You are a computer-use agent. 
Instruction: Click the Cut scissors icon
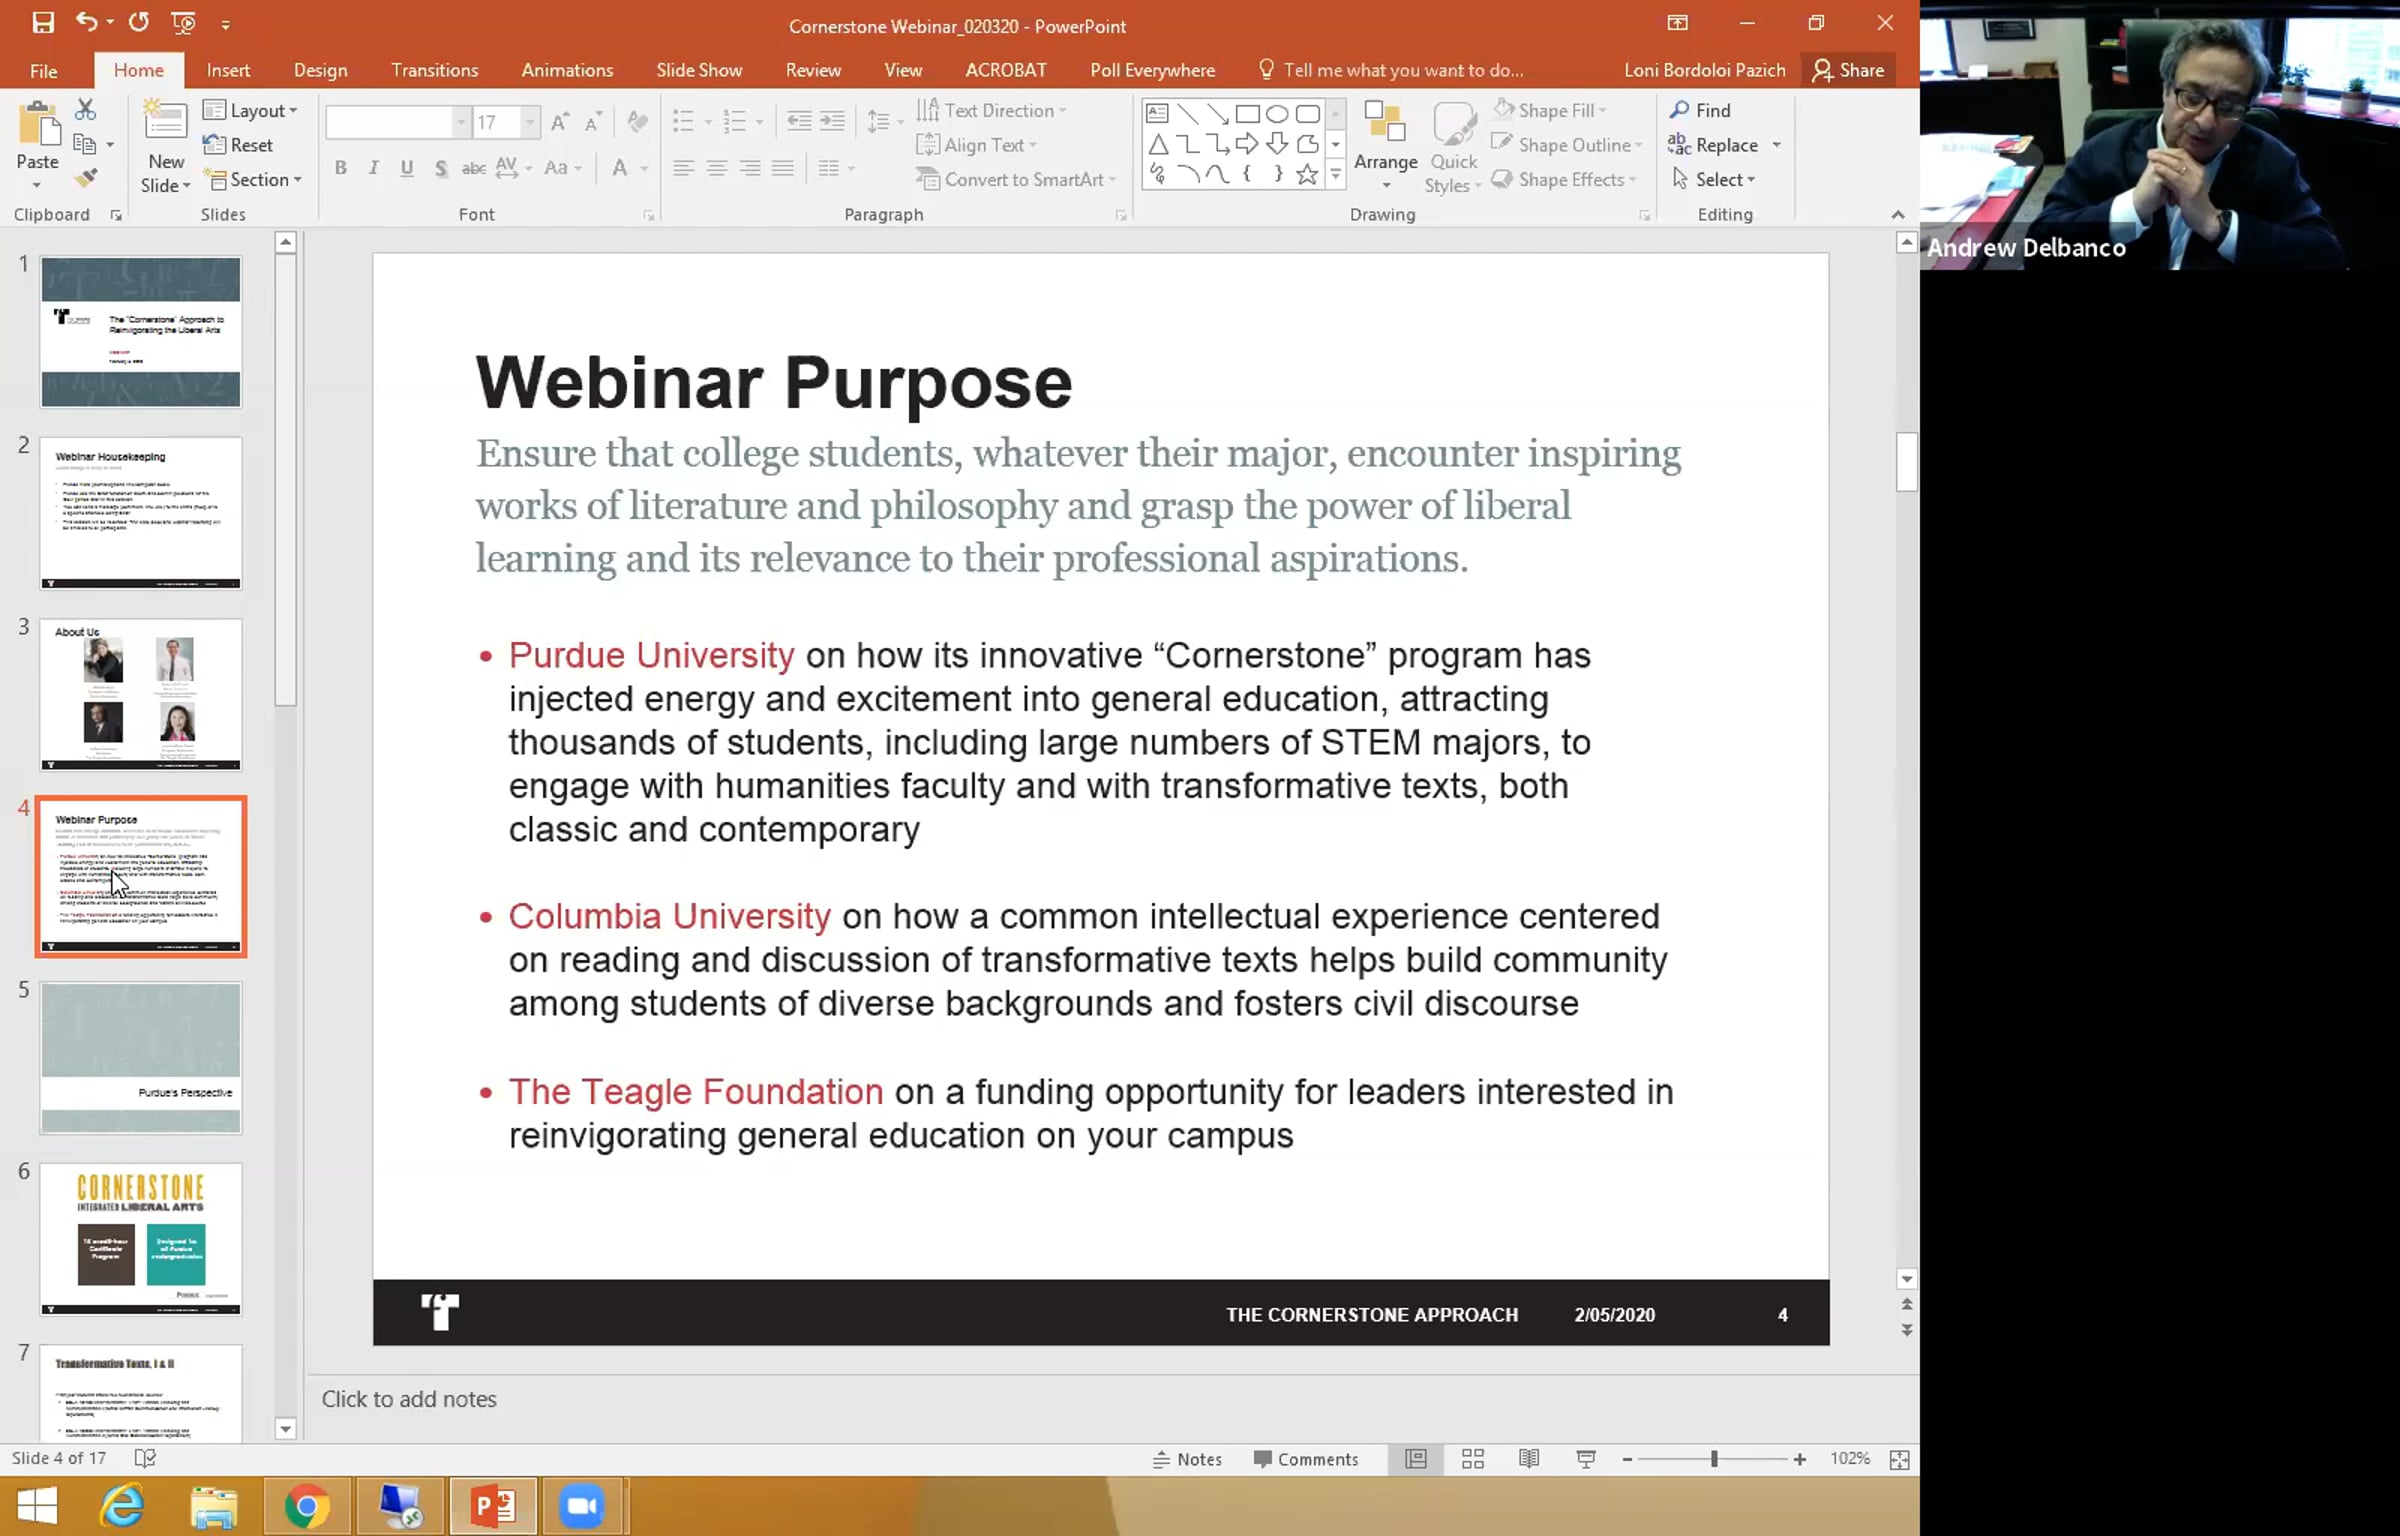click(86, 110)
